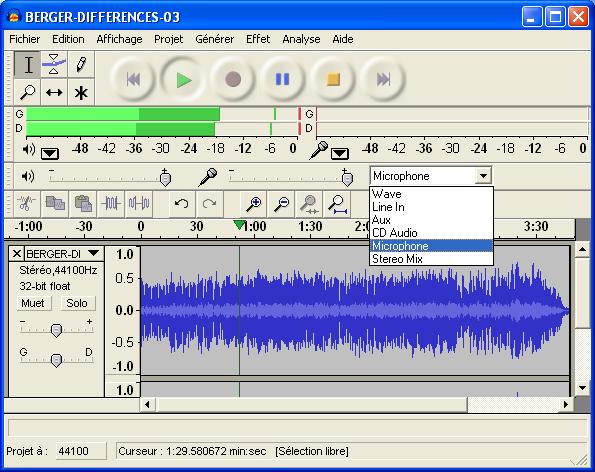The height and width of the screenshot is (472, 595).
Task: Select the Zoom magnifier tool
Action: click(27, 92)
